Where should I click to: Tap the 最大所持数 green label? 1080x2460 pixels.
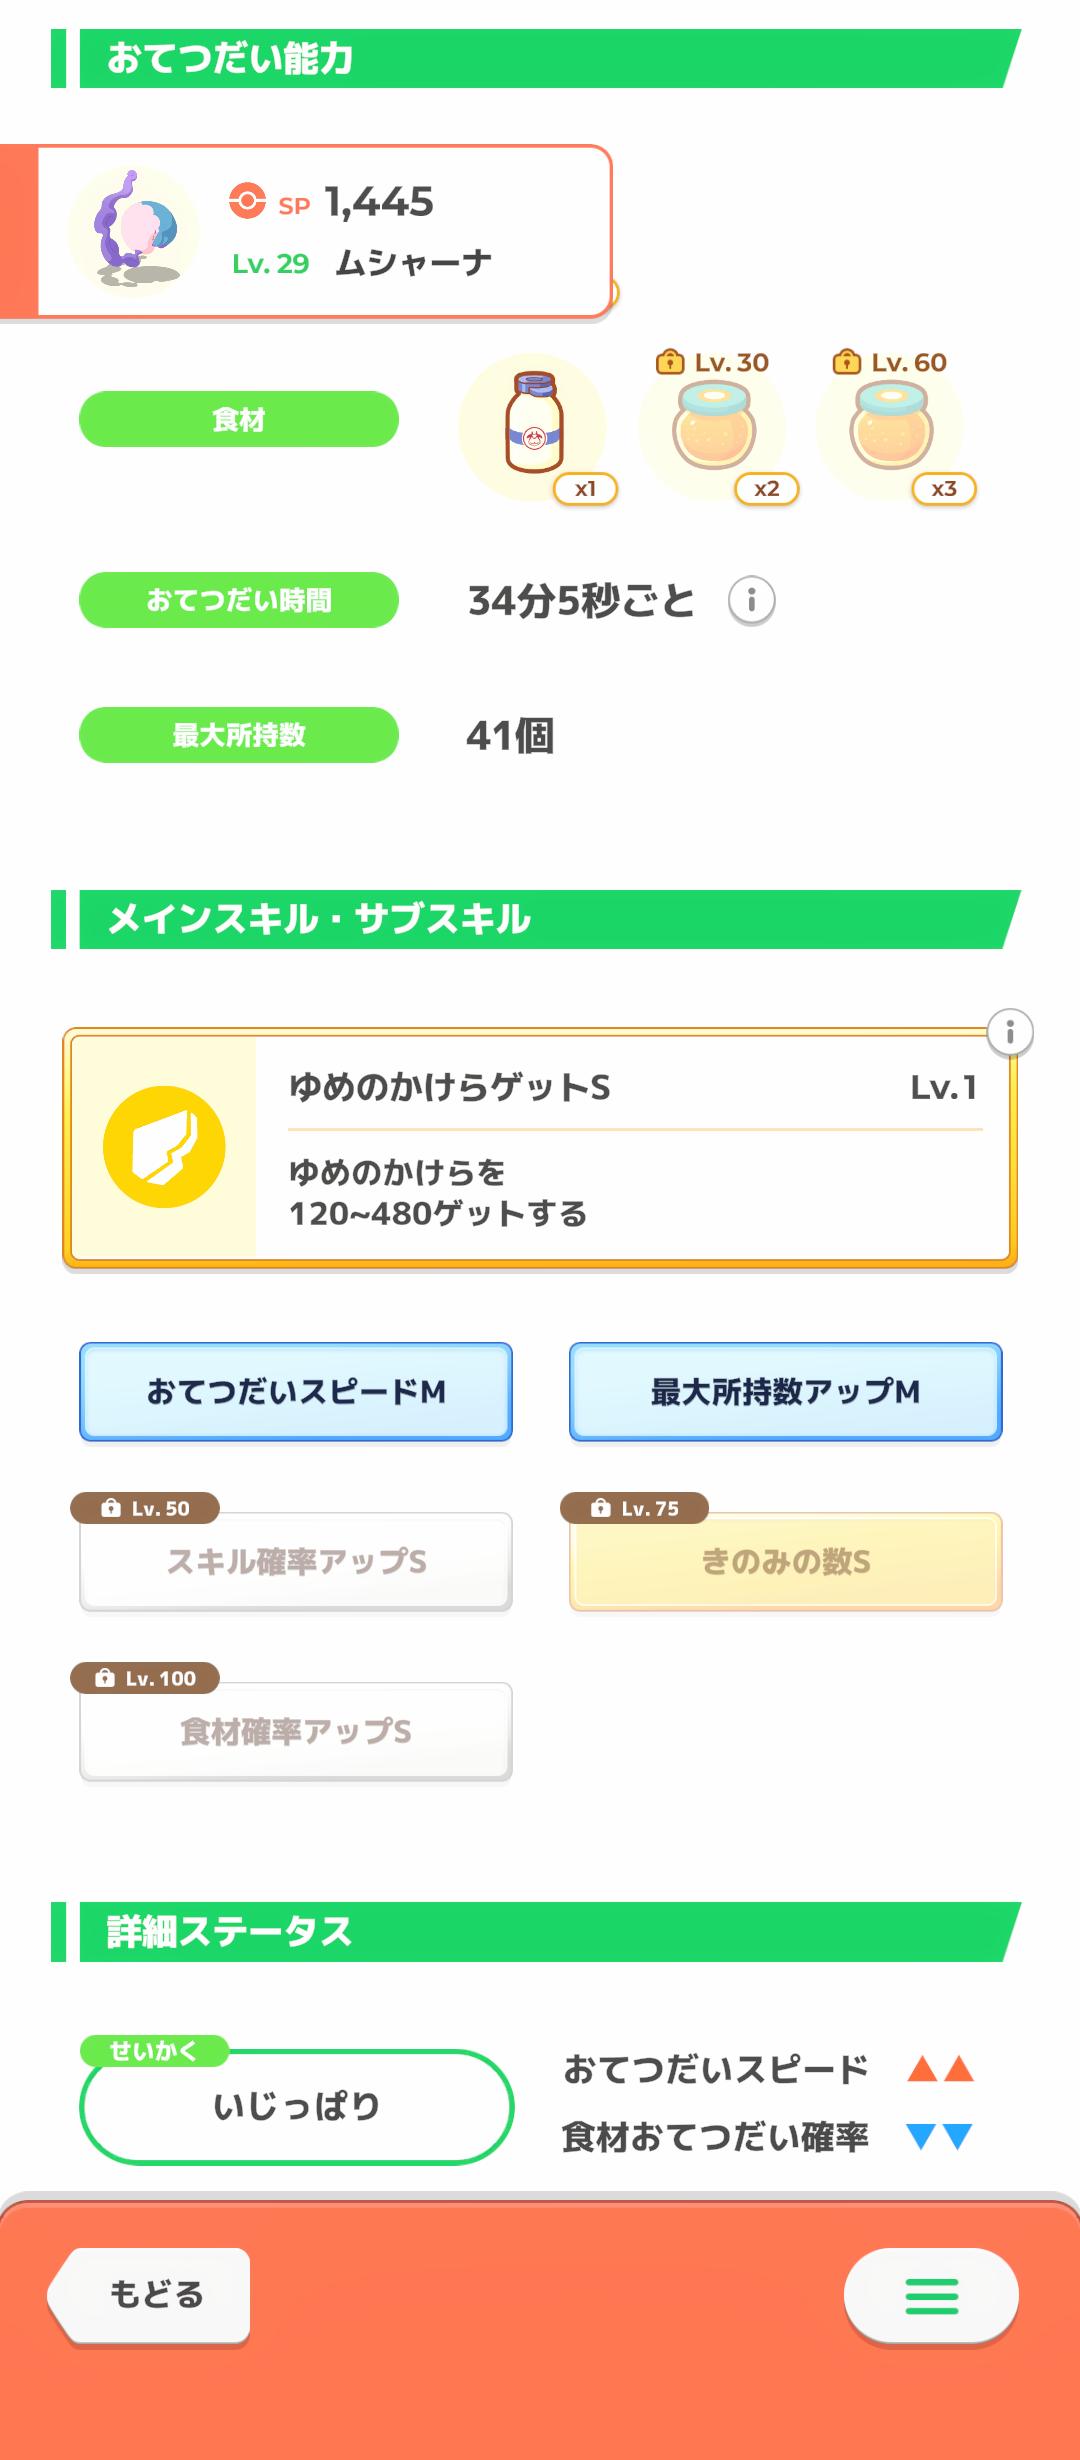point(238,735)
